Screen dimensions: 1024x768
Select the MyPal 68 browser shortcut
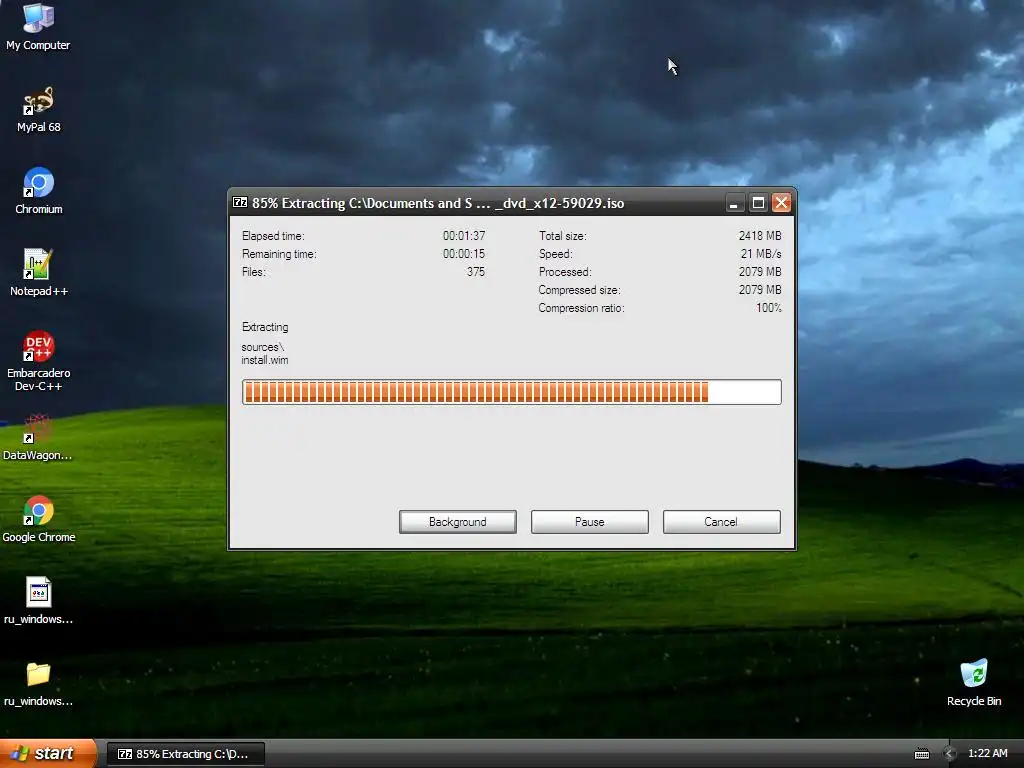(x=38, y=109)
